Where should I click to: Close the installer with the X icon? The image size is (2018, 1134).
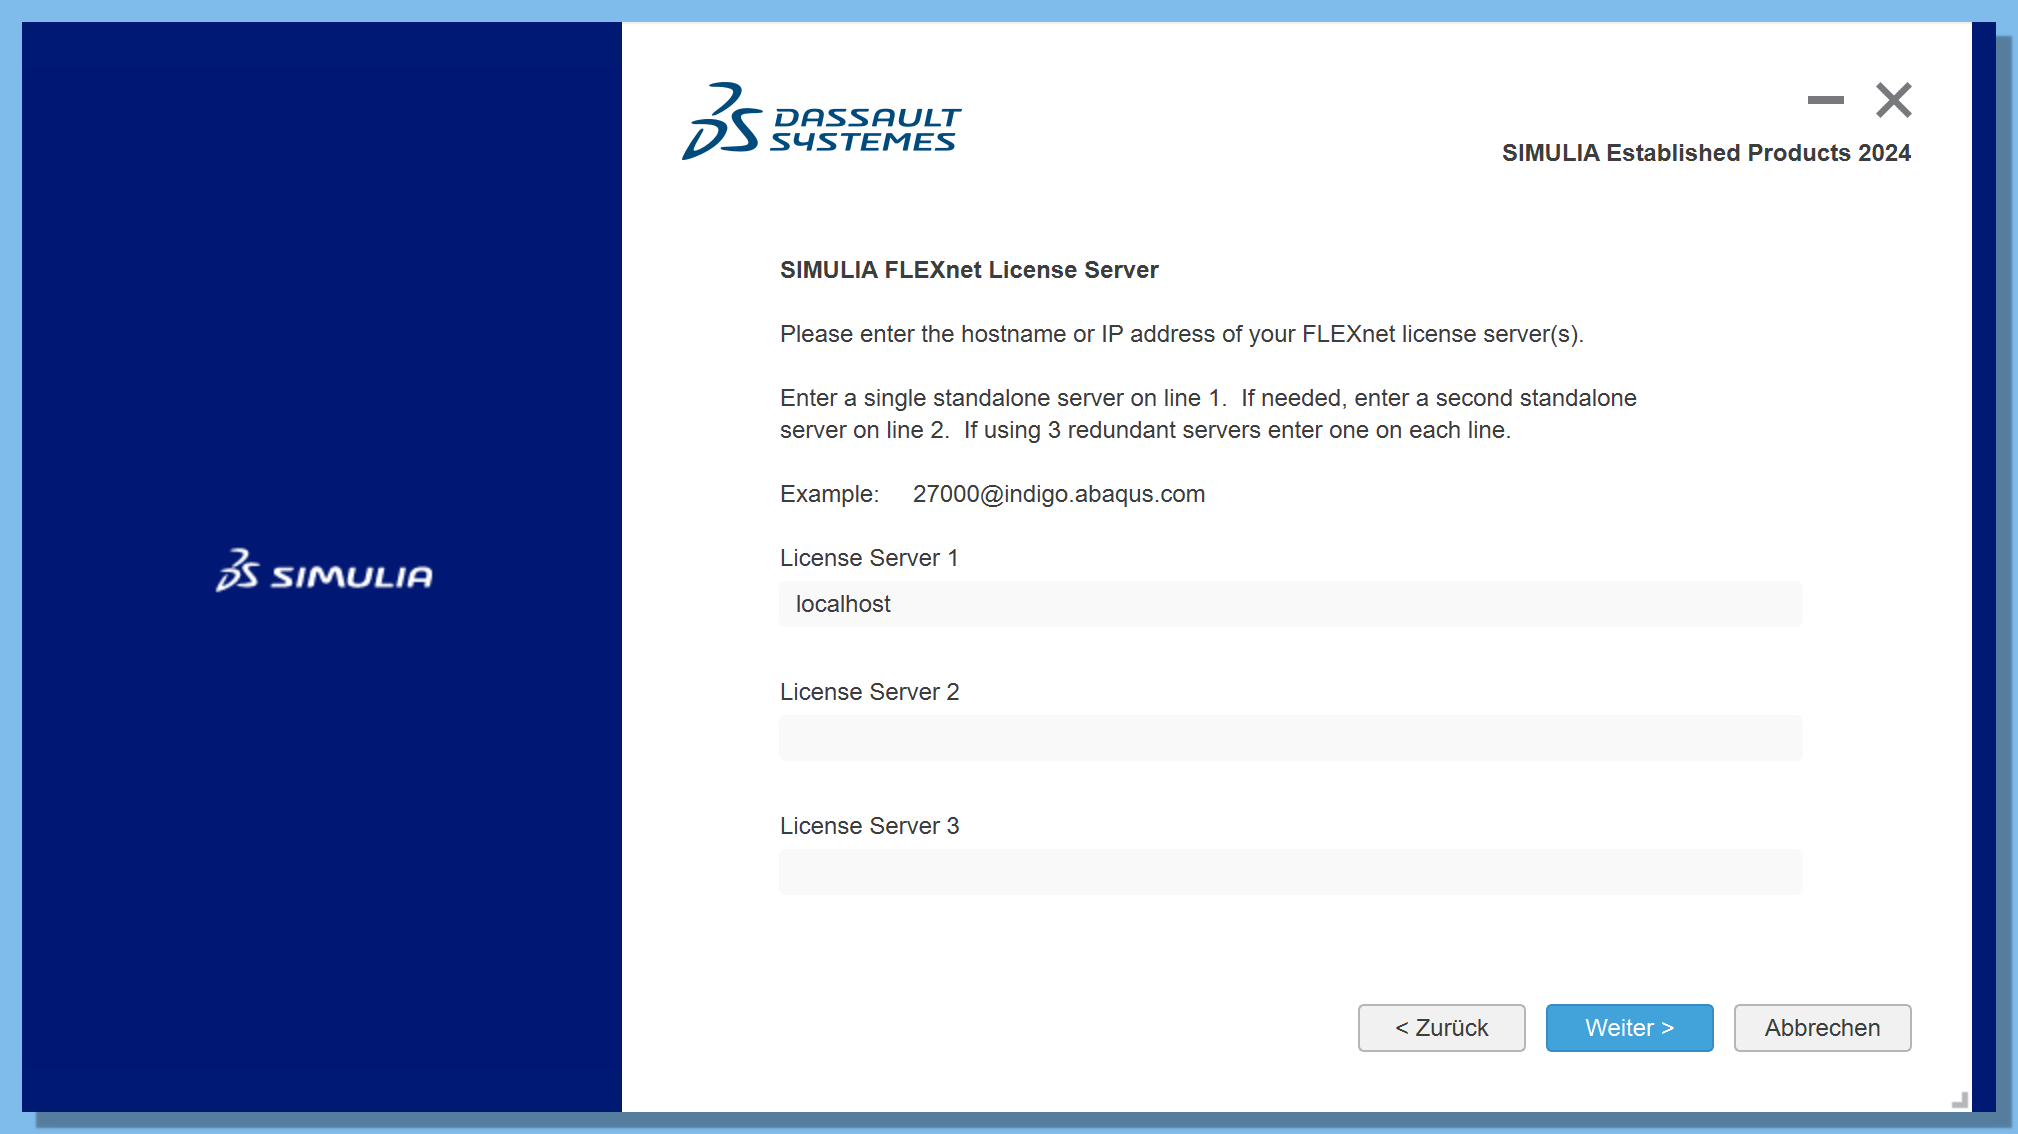click(1893, 100)
